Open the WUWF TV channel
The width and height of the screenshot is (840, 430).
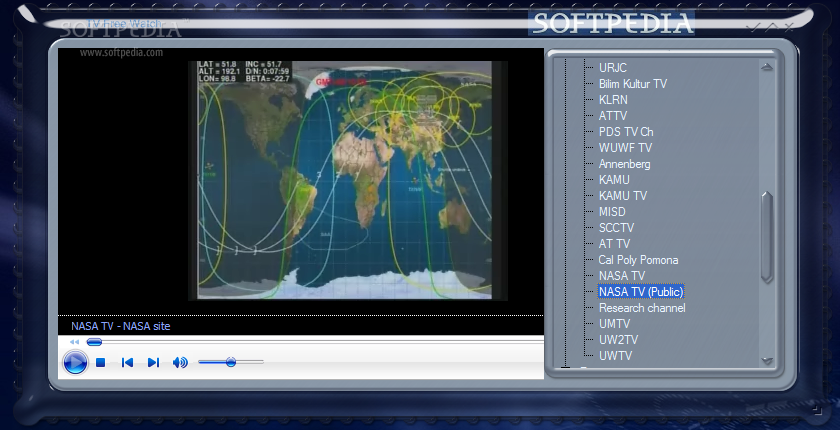pyautogui.click(x=625, y=148)
